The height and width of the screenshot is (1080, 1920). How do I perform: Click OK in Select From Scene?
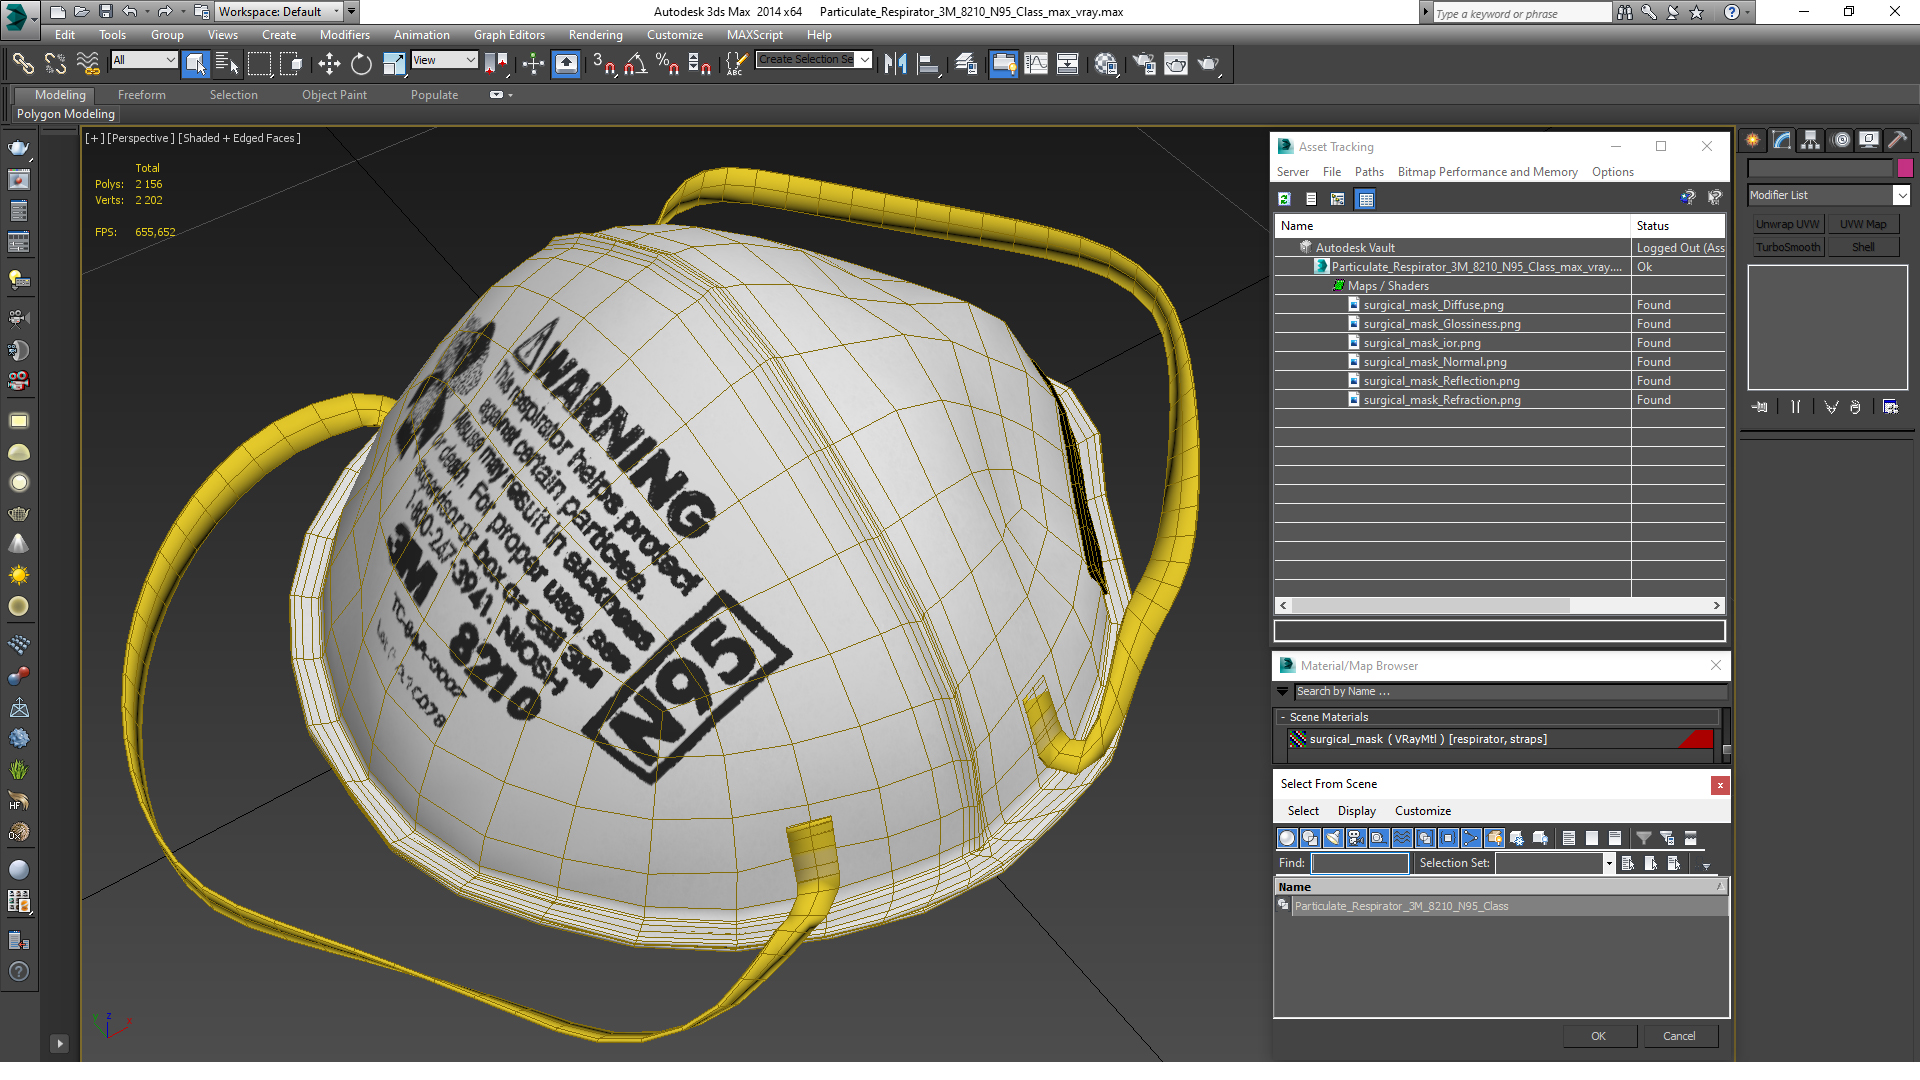pyautogui.click(x=1599, y=1036)
